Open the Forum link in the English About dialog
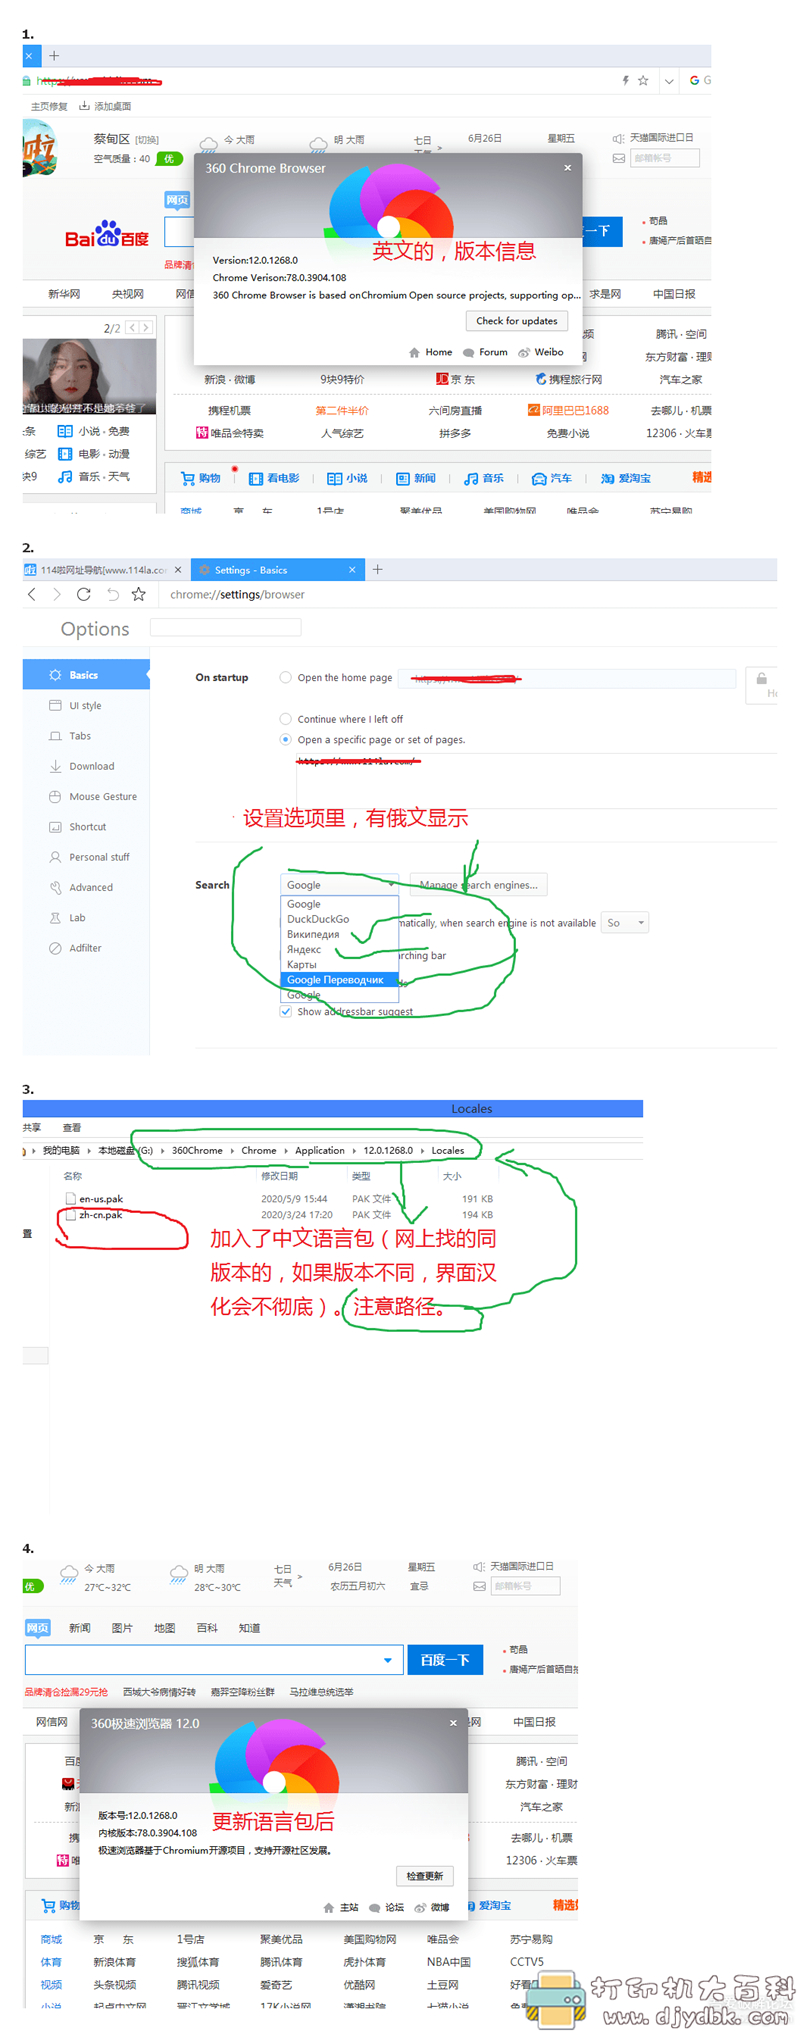 [485, 352]
